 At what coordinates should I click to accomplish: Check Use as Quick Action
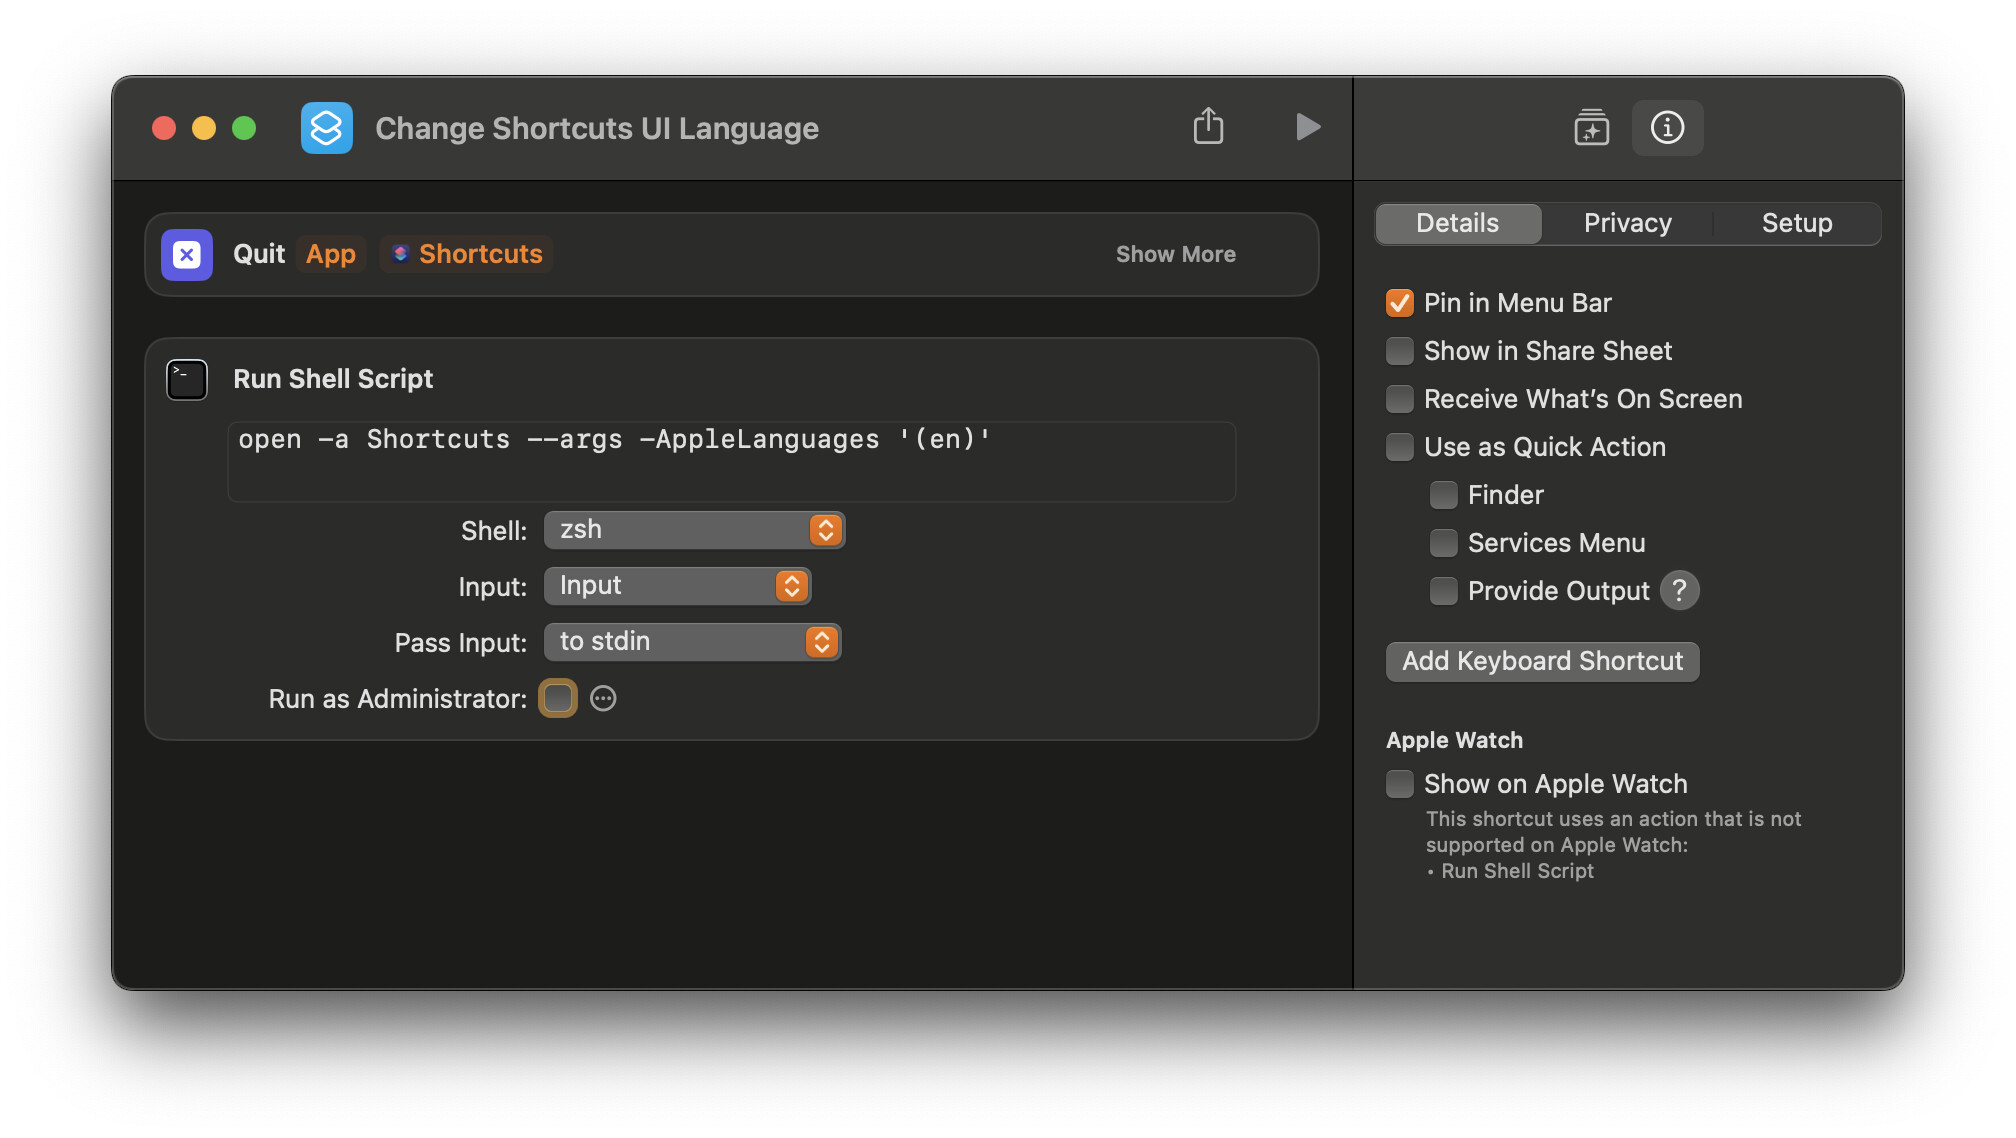pos(1400,447)
